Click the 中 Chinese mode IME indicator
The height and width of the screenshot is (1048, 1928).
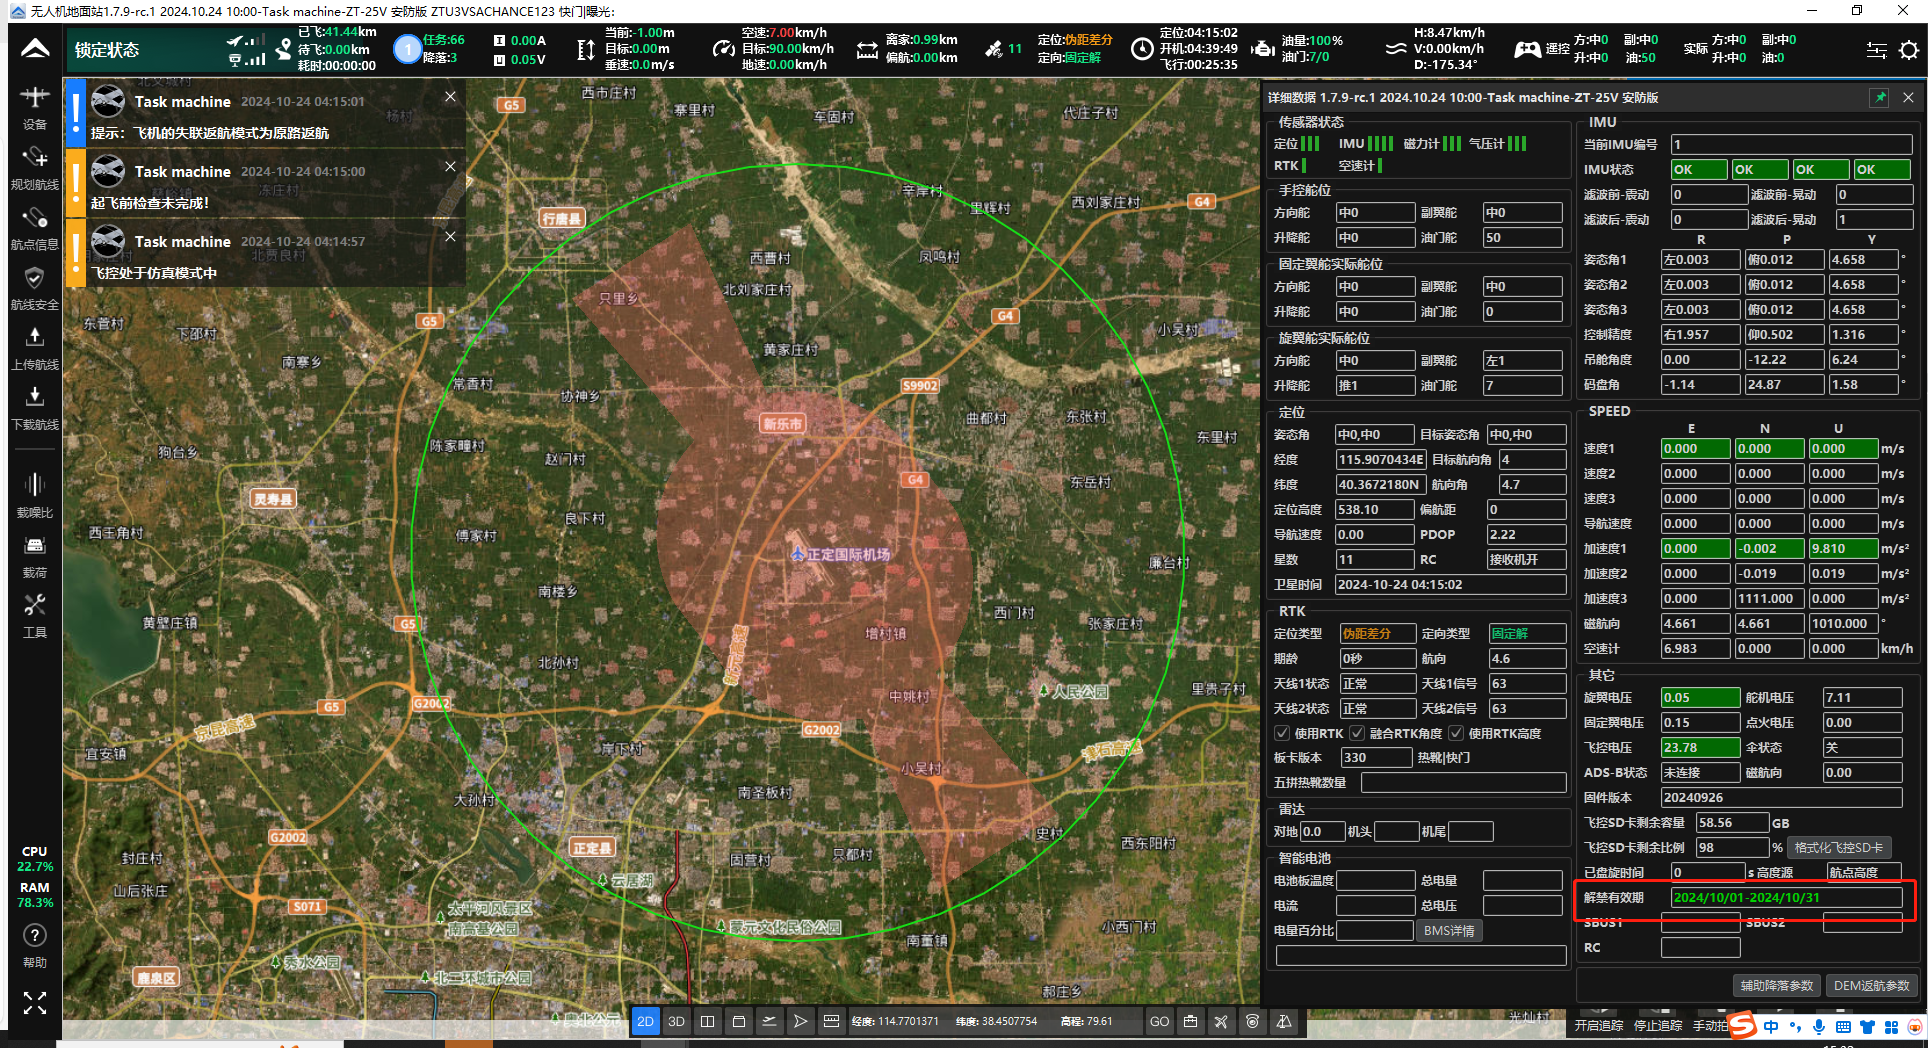pos(1771,1026)
